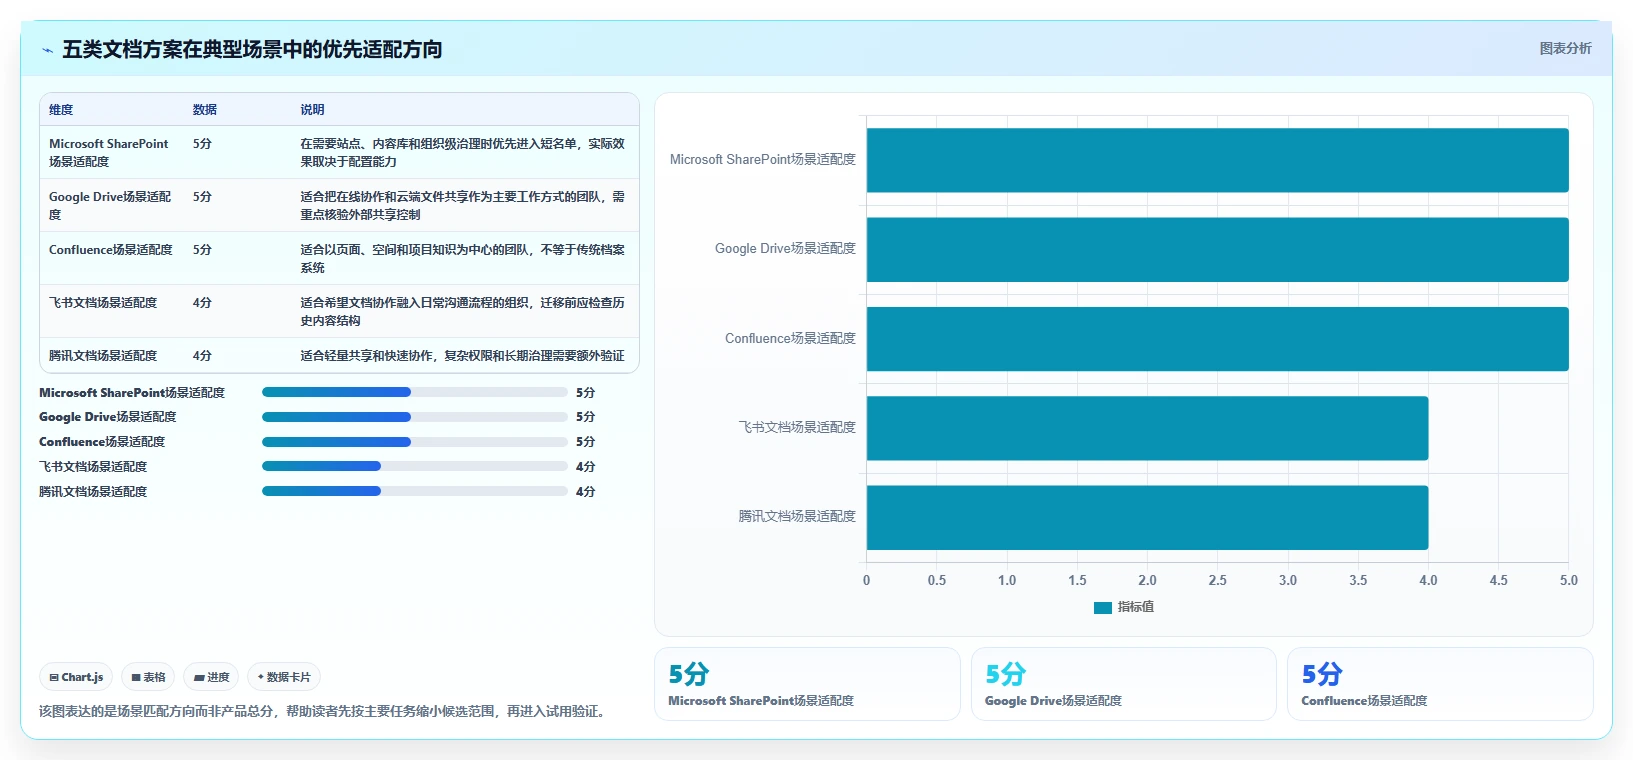The width and height of the screenshot is (1633, 760).
Task: Click the Google Drive 5分 data card
Action: click(x=1124, y=684)
